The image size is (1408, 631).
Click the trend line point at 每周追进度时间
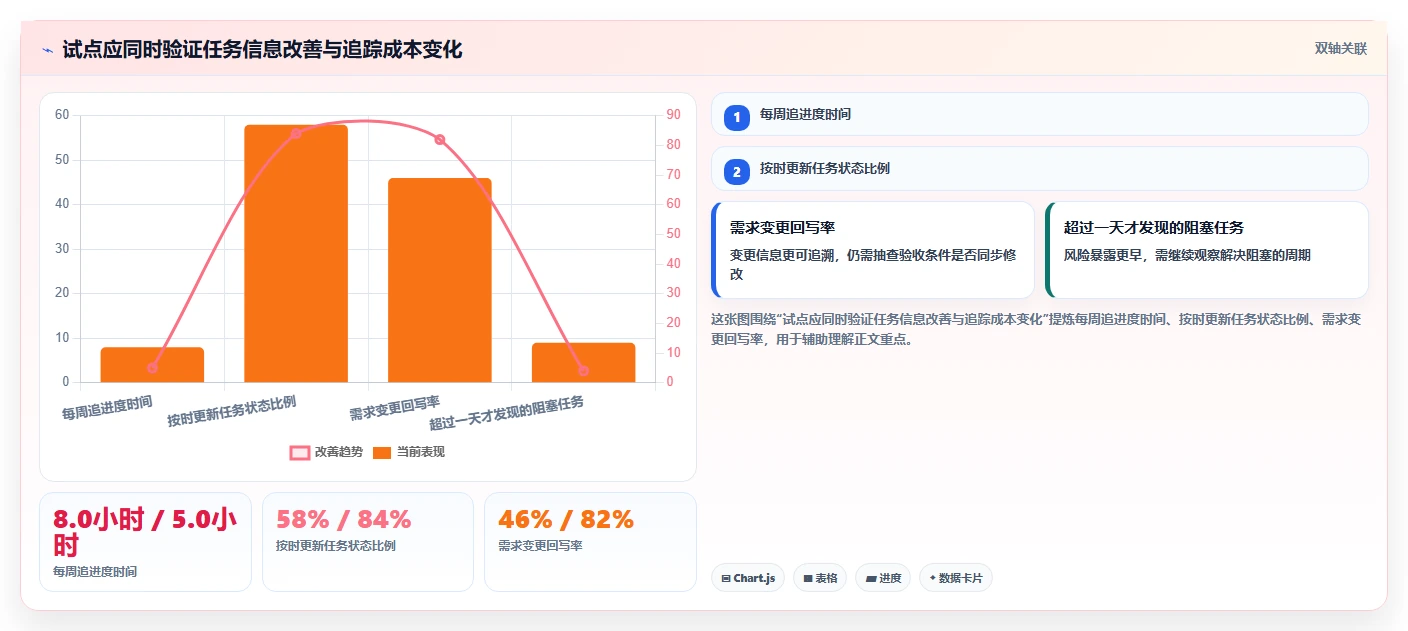click(152, 368)
